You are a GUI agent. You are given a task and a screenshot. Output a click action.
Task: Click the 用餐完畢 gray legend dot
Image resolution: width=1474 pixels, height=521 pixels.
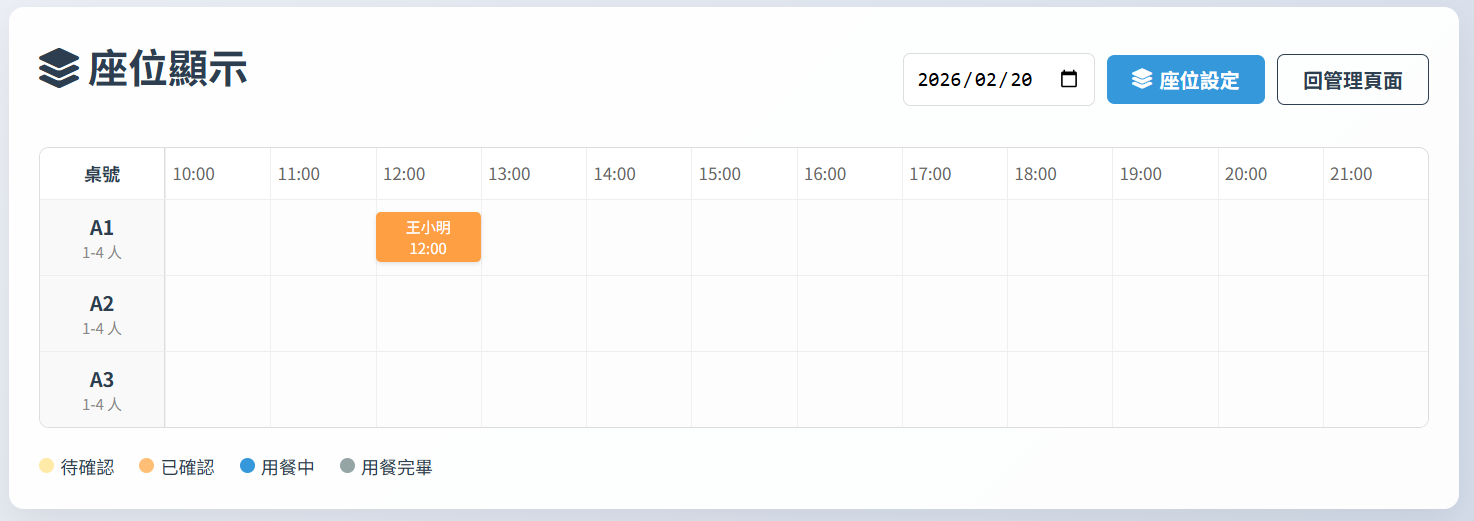coord(347,466)
